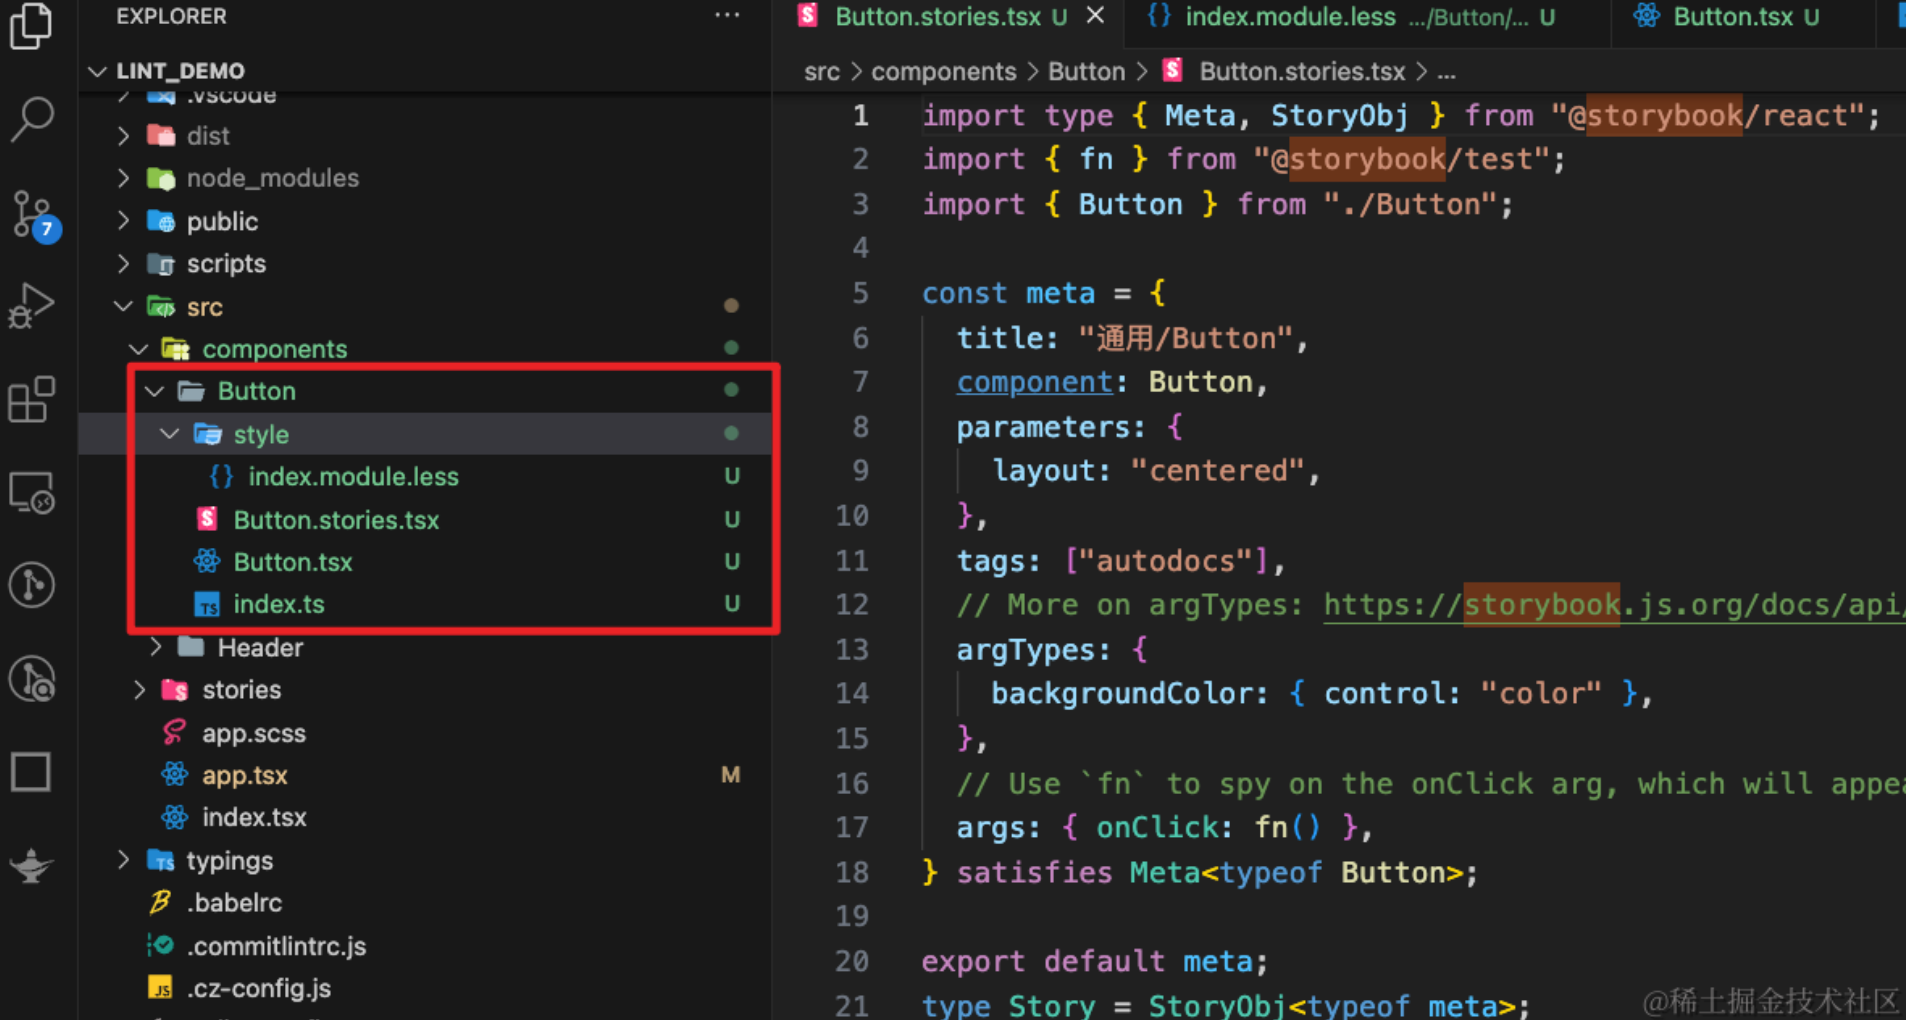Click breadcrumb segment src

point(822,72)
